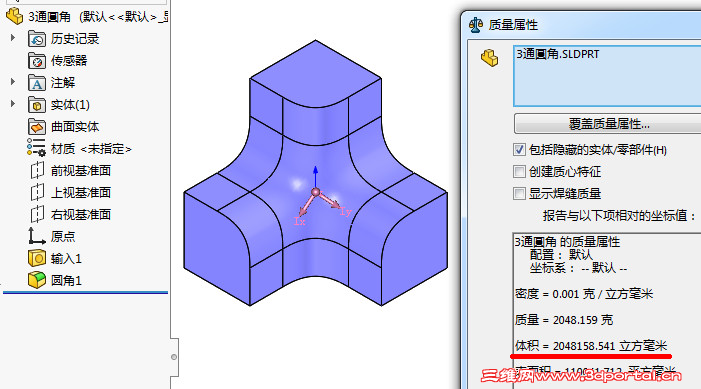Click the 3通圆角 (默认) root node label
The width and height of the screenshot is (701, 389).
[x=98, y=17]
